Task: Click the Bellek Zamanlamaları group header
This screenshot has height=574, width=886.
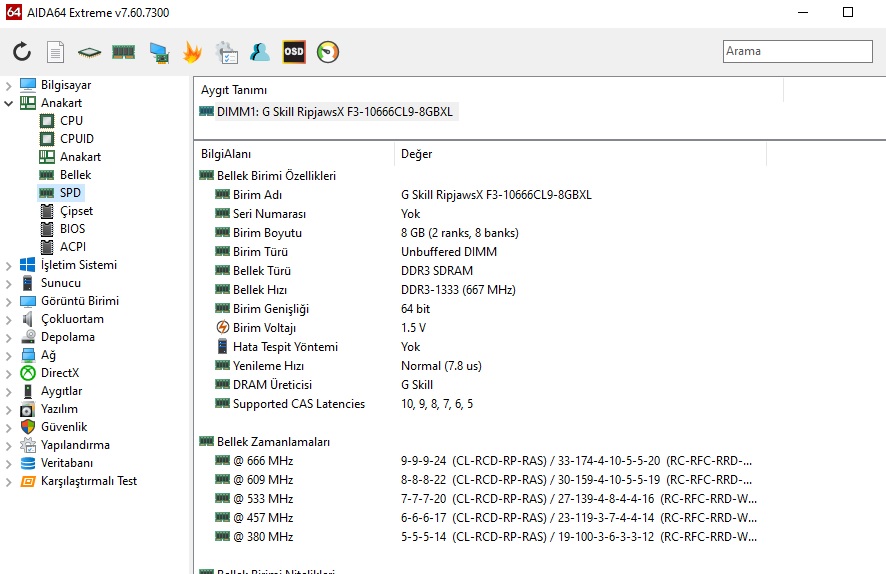Action: pos(264,442)
